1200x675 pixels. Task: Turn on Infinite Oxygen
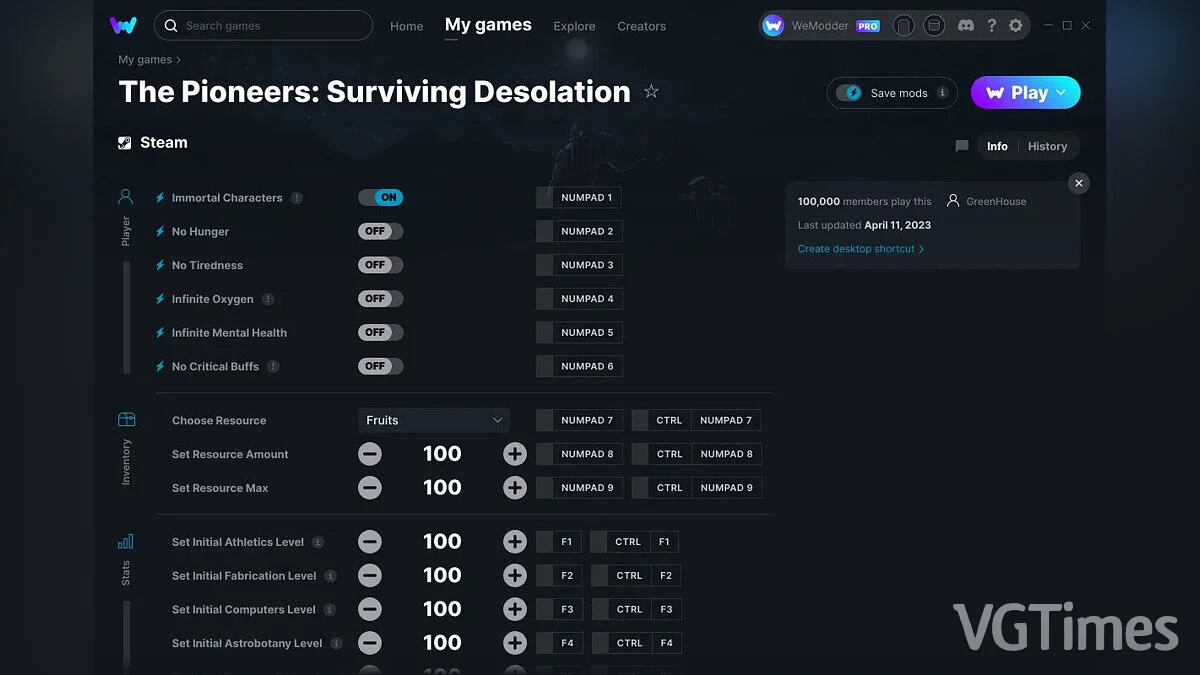click(x=380, y=298)
